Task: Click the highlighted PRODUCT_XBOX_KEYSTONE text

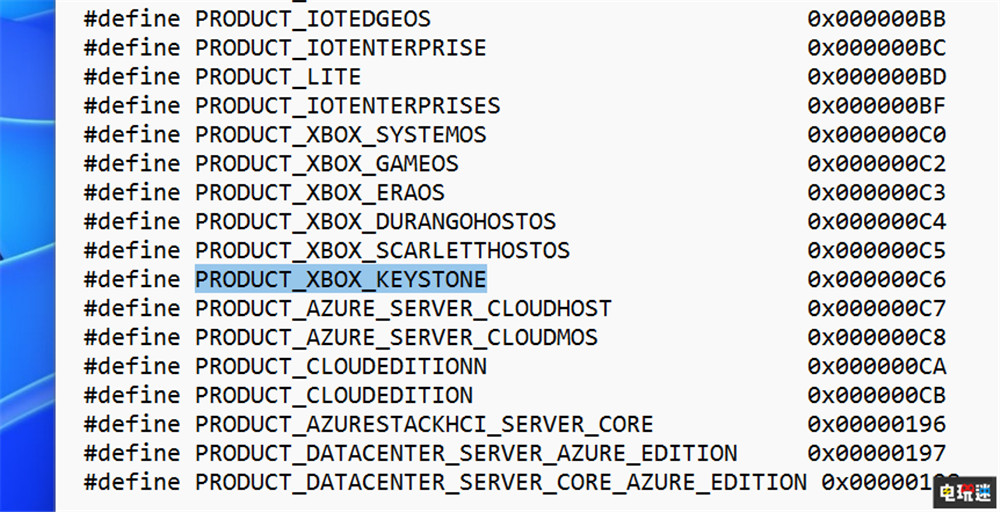Action: tap(340, 279)
